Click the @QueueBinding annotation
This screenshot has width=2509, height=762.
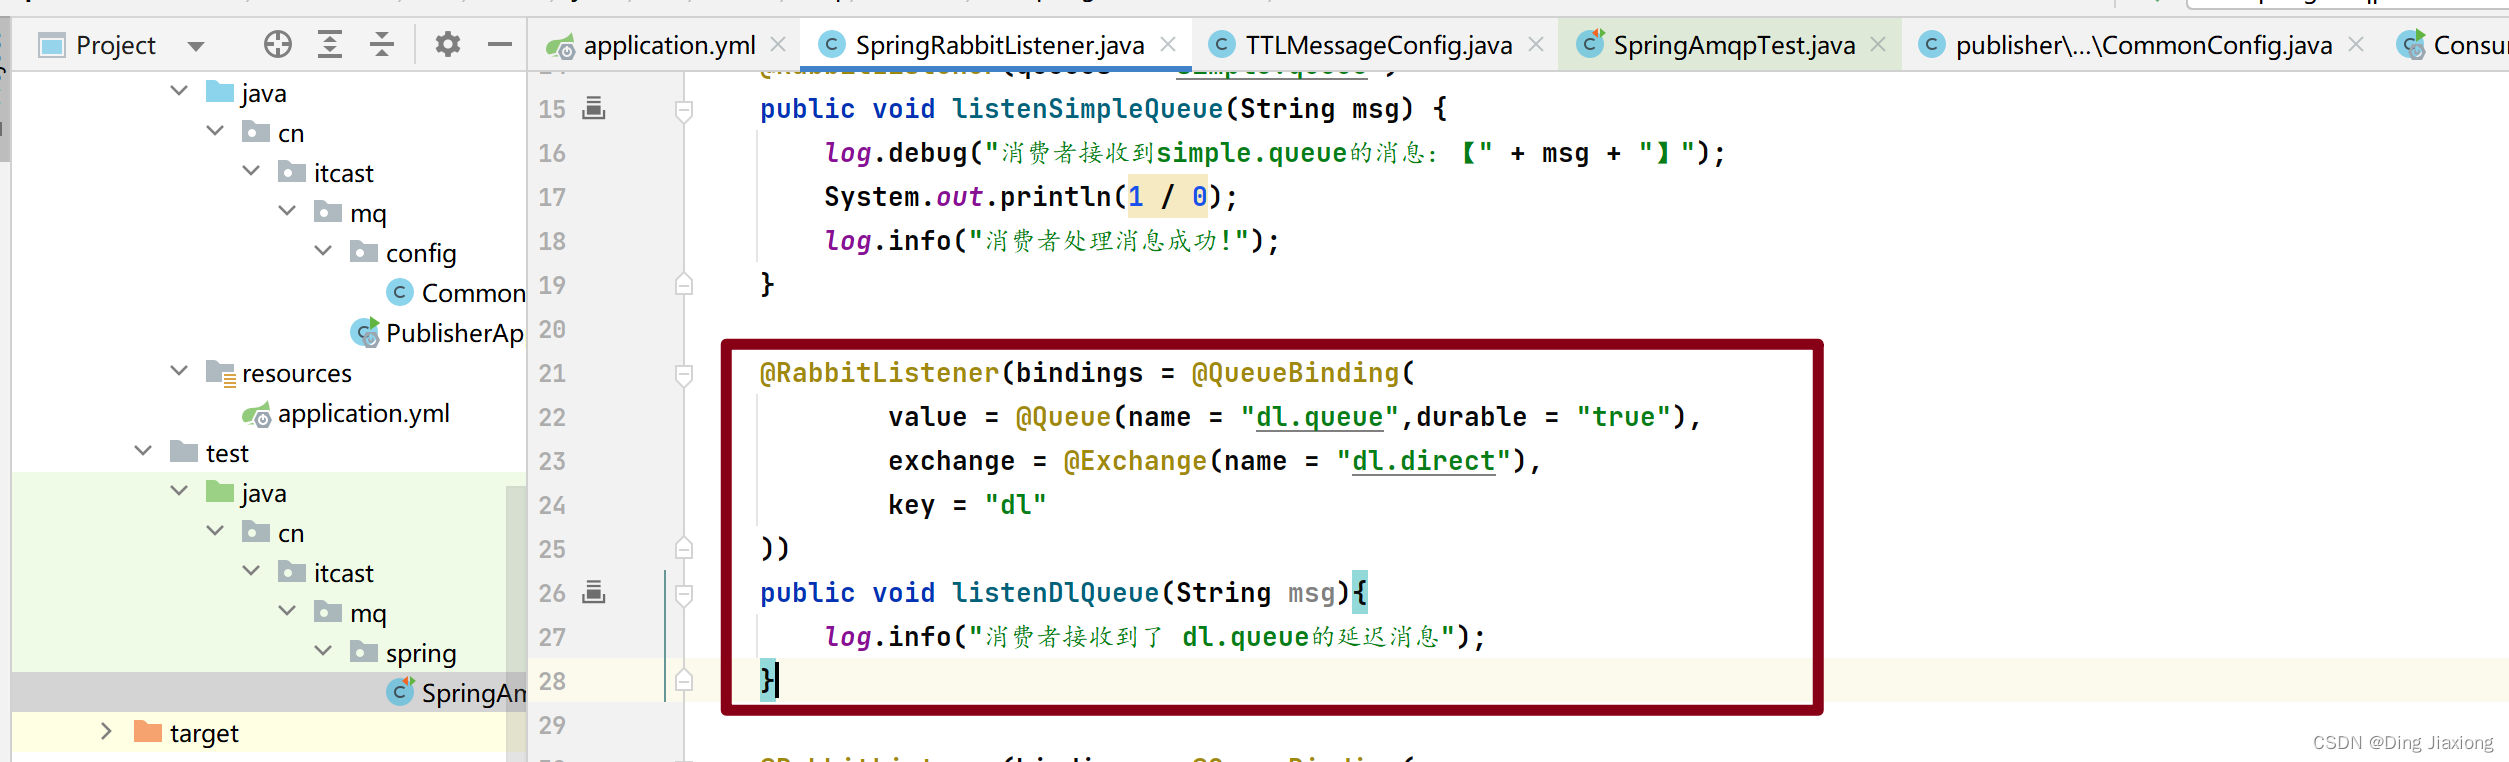point(1295,373)
